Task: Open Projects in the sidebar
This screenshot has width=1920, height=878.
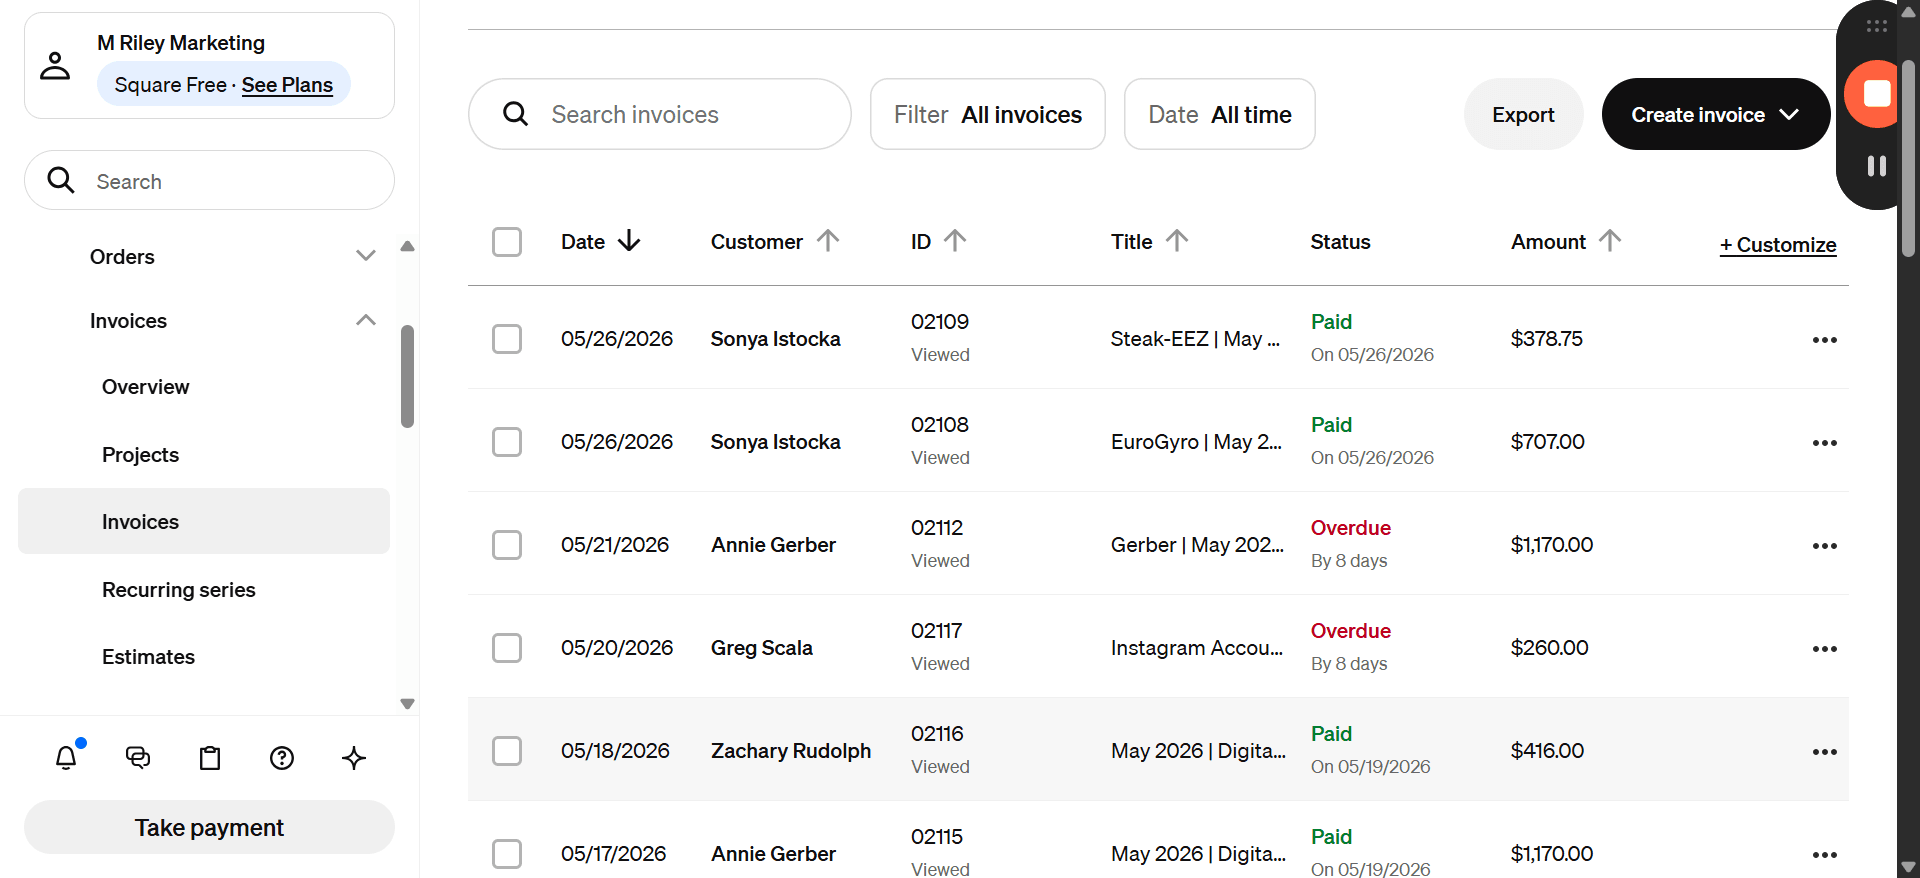Action: tap(141, 455)
